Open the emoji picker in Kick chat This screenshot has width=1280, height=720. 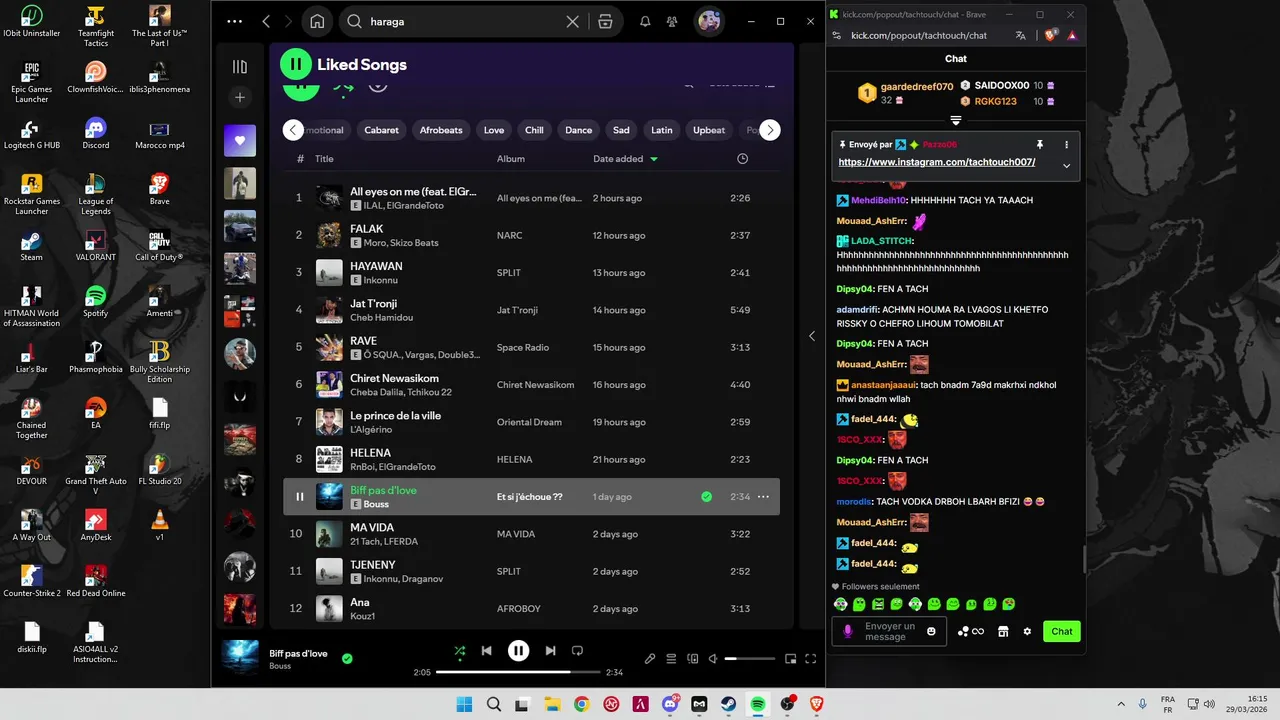[931, 631]
